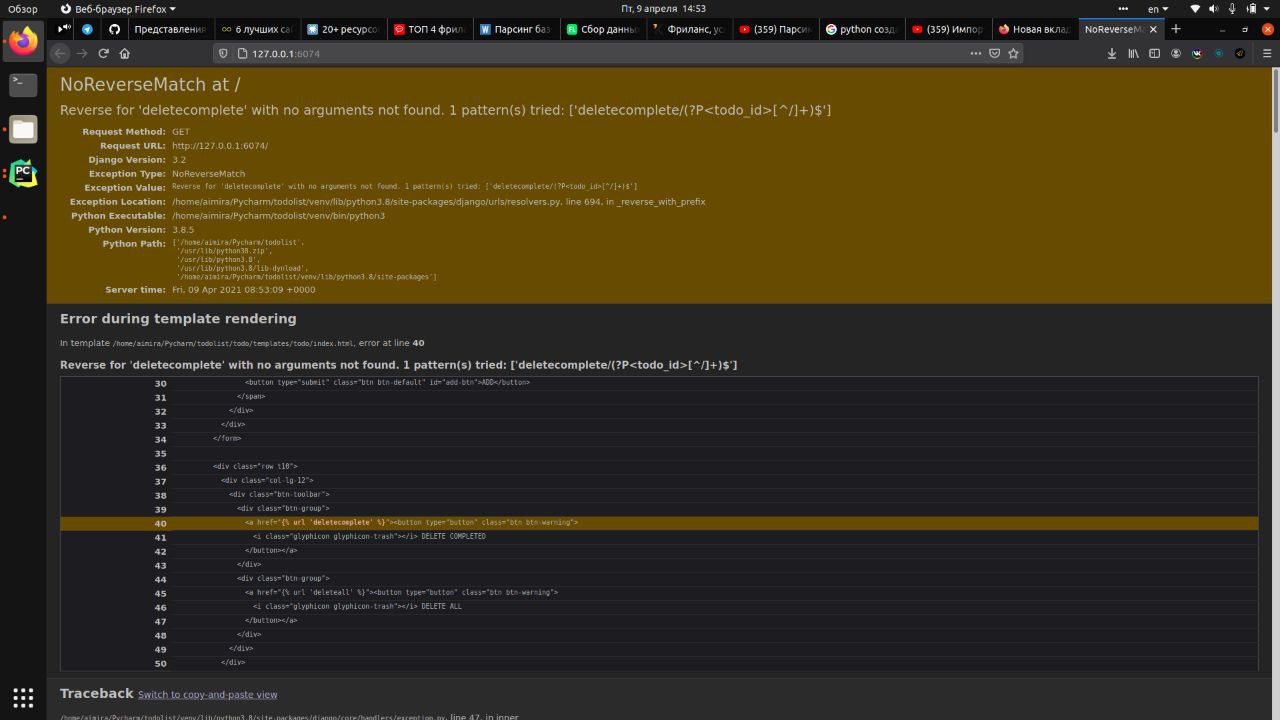The image size is (1280, 720).
Task: Open PyCharm from the dock
Action: [x=23, y=173]
